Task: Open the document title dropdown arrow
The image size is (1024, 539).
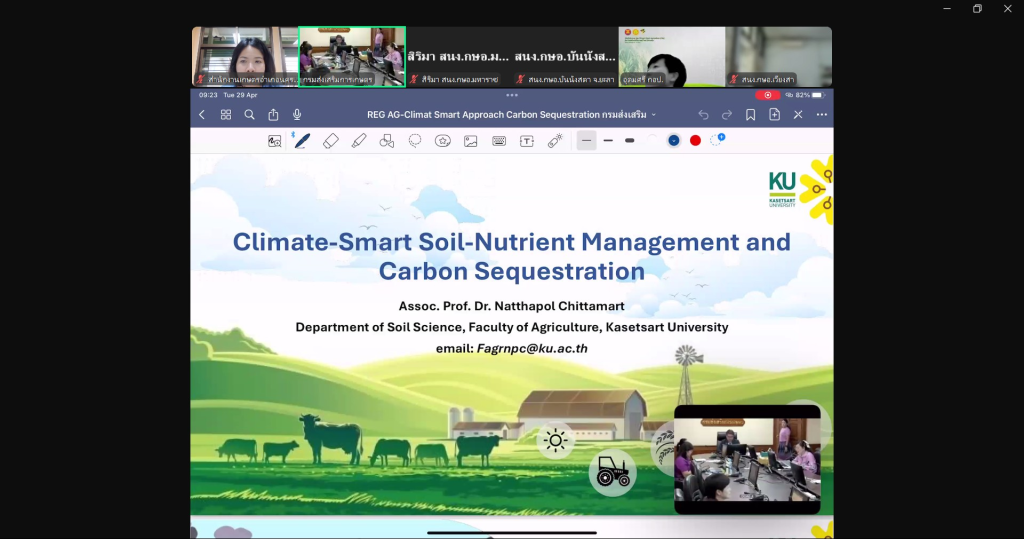Action: (x=654, y=115)
